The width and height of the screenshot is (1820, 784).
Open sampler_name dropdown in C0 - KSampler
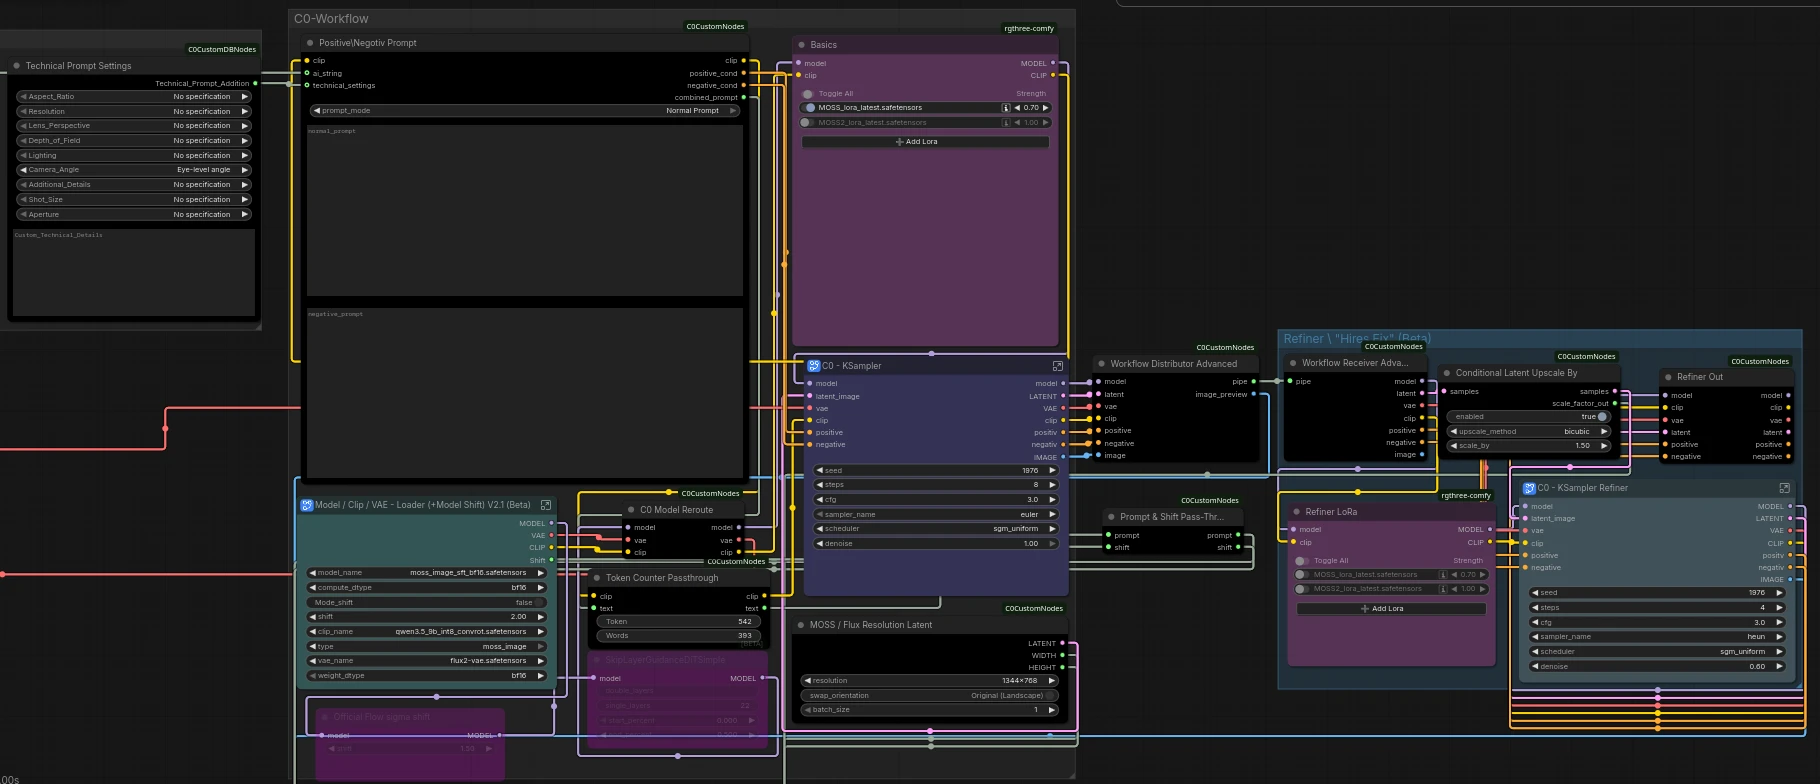pyautogui.click(x=936, y=515)
